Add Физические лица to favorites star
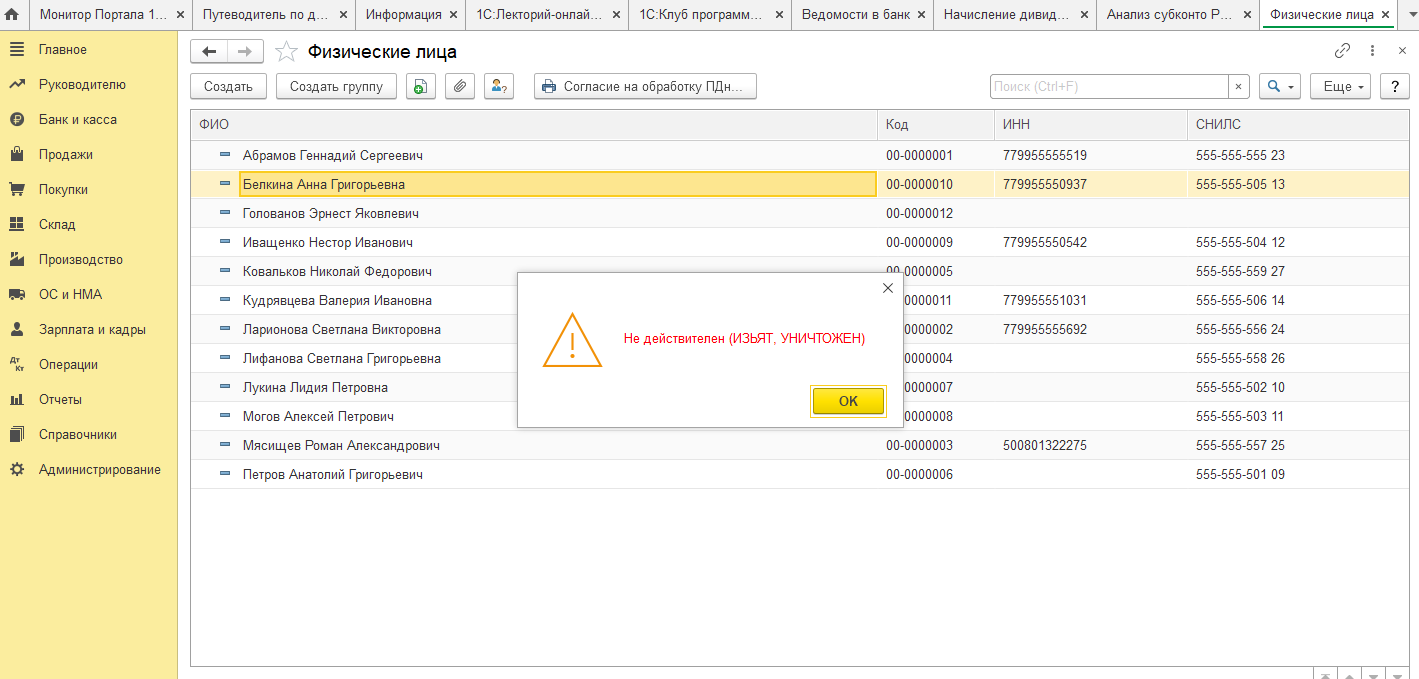 pyautogui.click(x=286, y=52)
